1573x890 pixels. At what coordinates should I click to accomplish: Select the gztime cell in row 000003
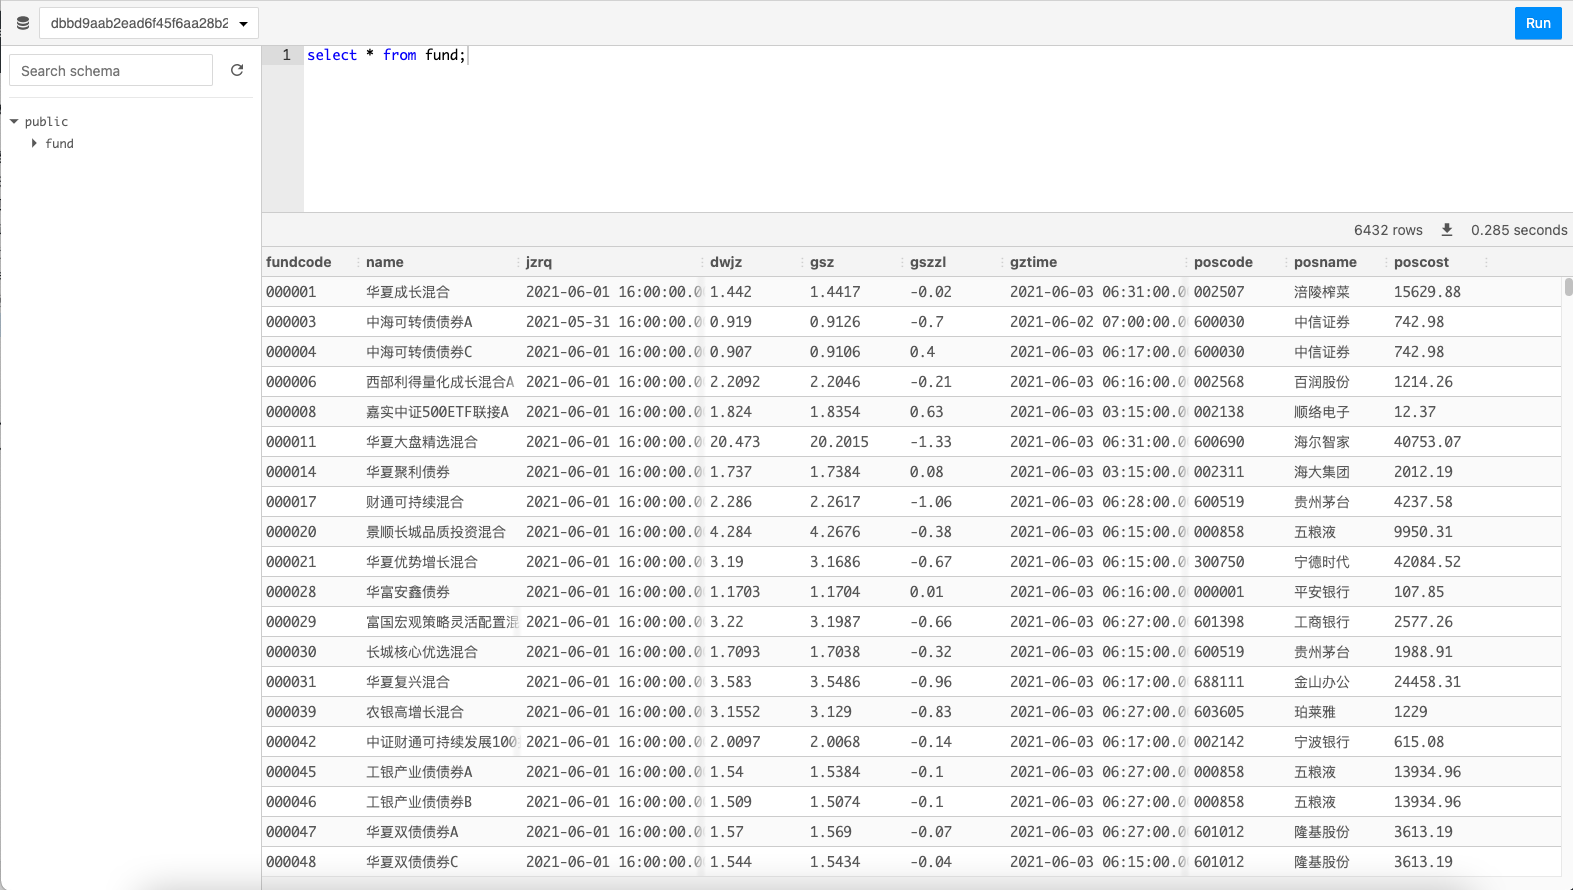(x=1098, y=322)
